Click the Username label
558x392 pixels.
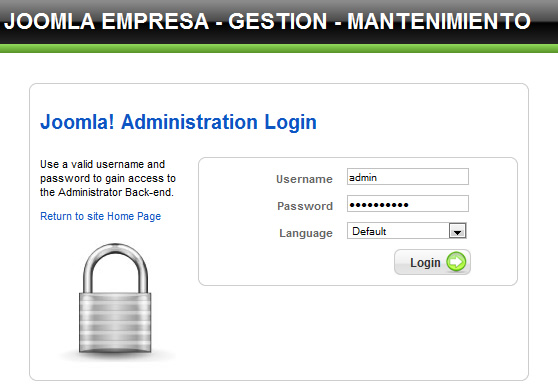[x=304, y=179]
